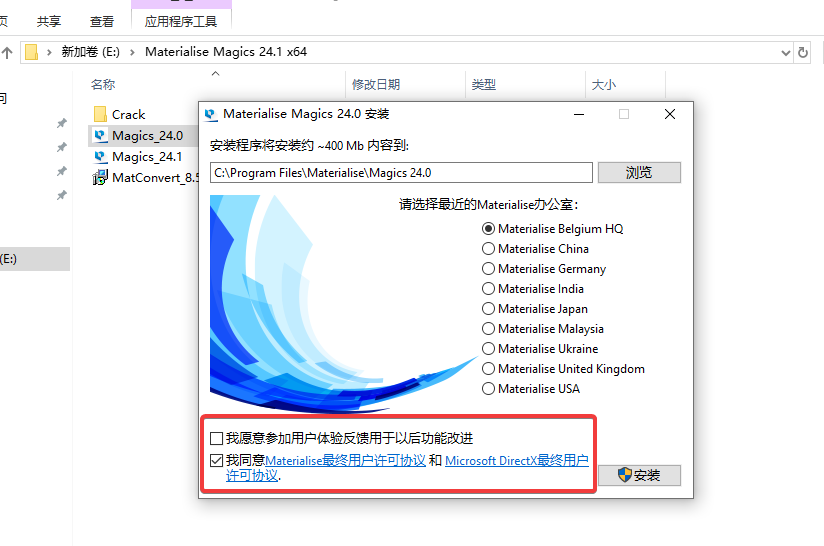Enable the user experience feedback checkbox
Screen dimensions: 824x546
click(216, 438)
